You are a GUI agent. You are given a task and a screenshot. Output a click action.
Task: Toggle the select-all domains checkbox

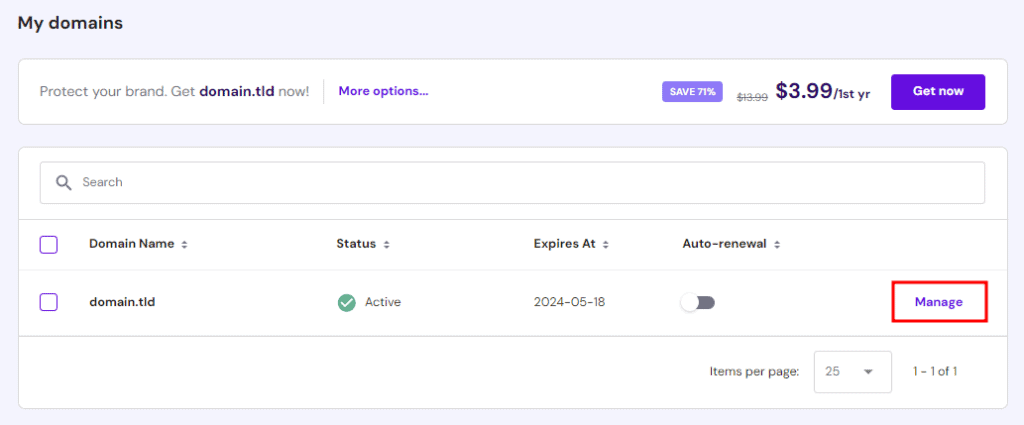(48, 244)
